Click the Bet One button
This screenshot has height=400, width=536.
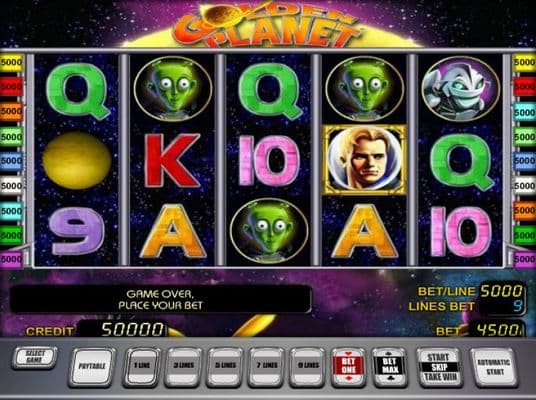(x=348, y=367)
